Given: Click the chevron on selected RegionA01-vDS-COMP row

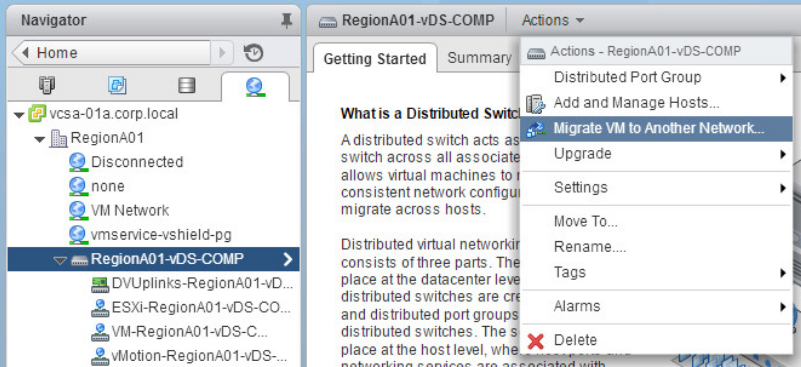Looking at the screenshot, I should pyautogui.click(x=288, y=260).
